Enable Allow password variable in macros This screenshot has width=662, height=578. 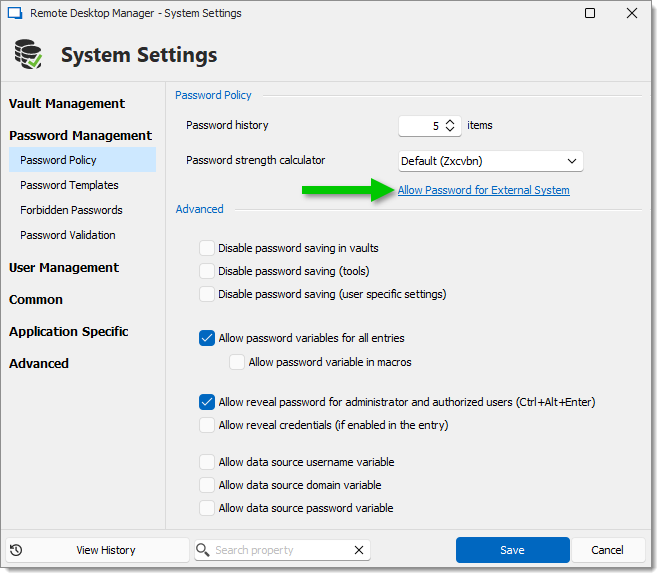click(237, 362)
